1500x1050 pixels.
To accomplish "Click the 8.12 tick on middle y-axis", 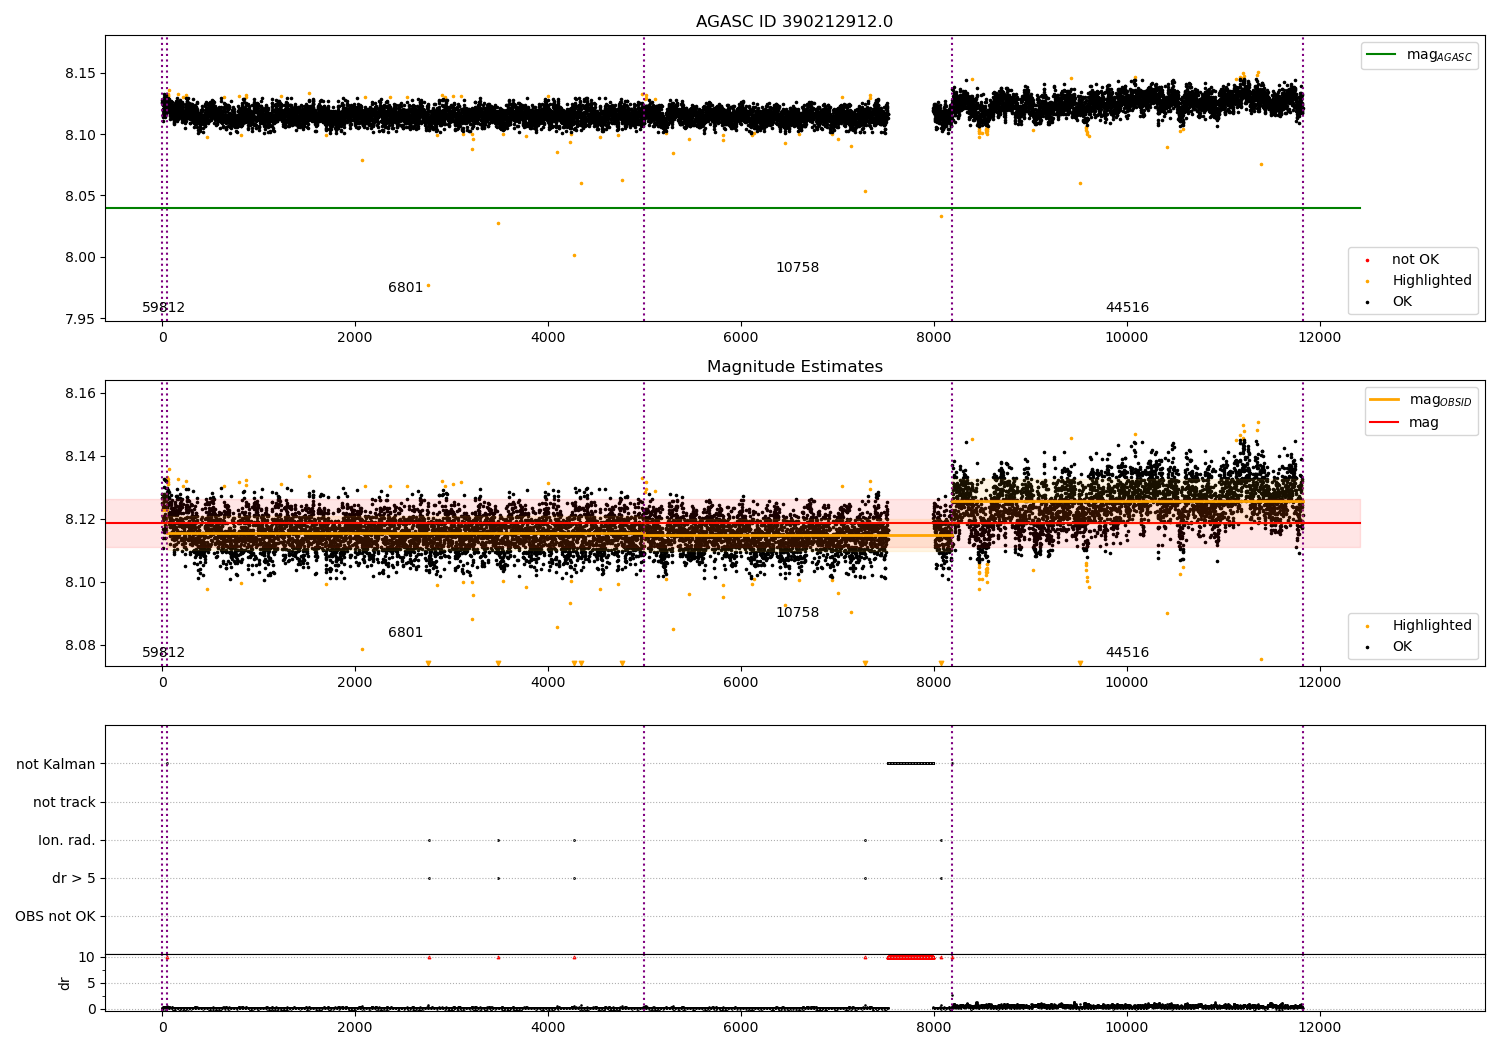I will [82, 520].
